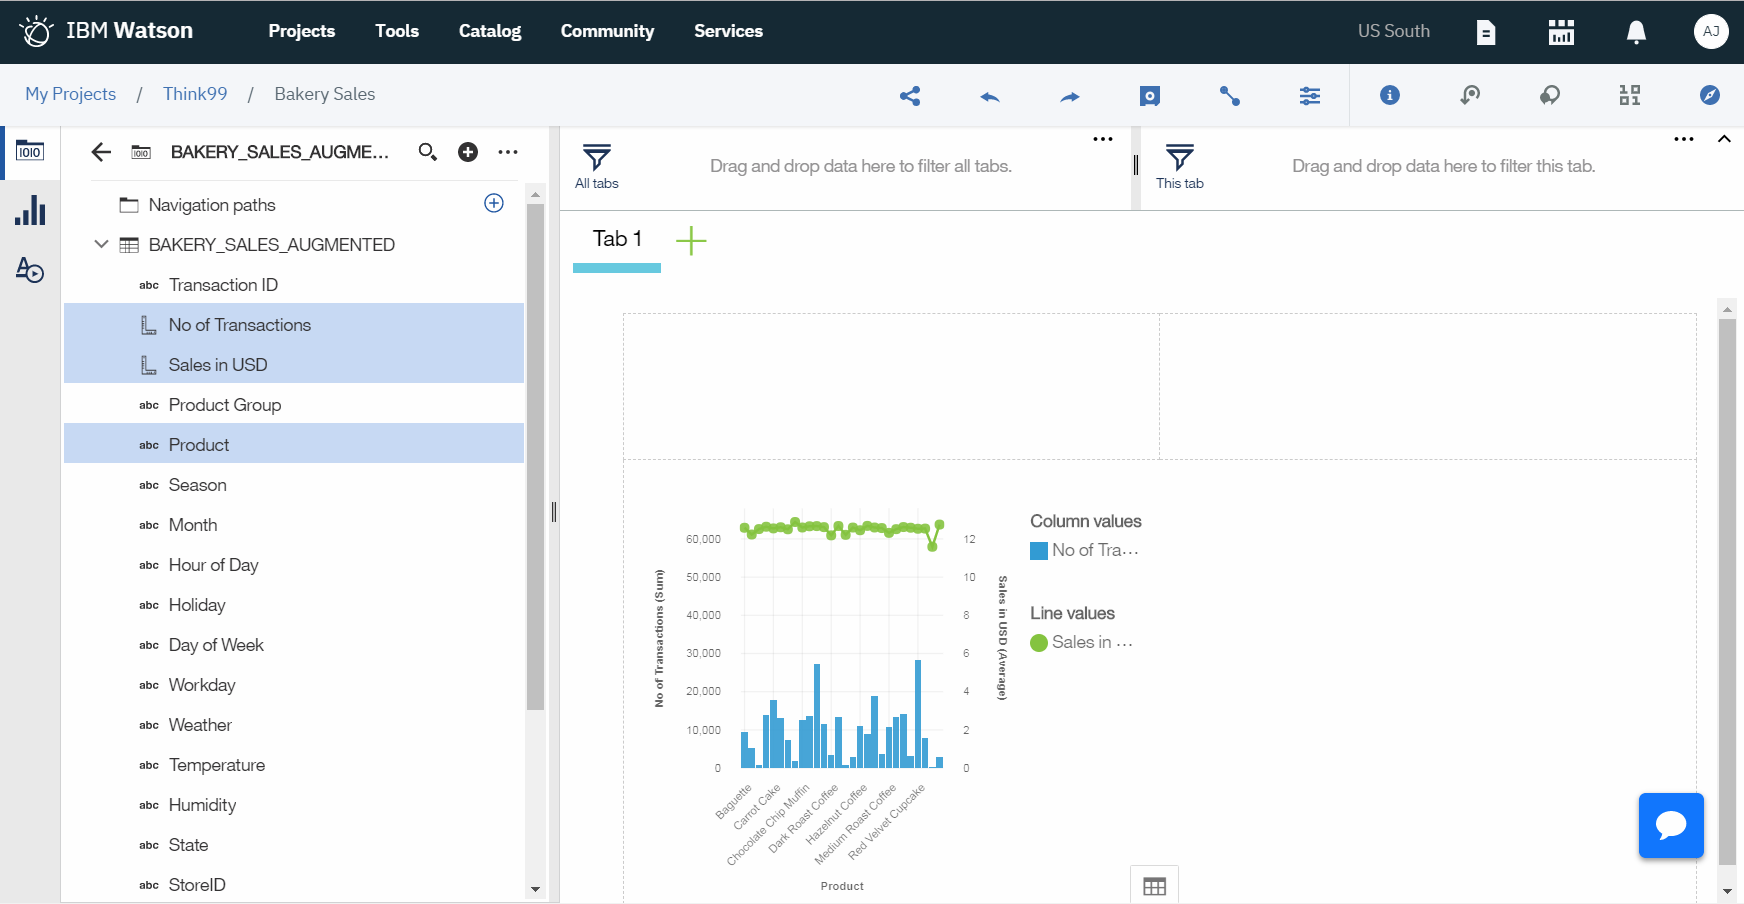Collapse the BAKERY_SALES_AUGMENTED table tree
Viewport: 1744px width, 904px height.
100,244
